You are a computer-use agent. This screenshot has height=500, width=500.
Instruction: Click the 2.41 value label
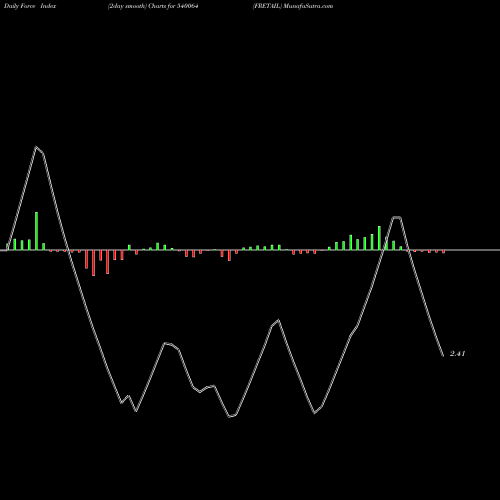click(x=457, y=354)
